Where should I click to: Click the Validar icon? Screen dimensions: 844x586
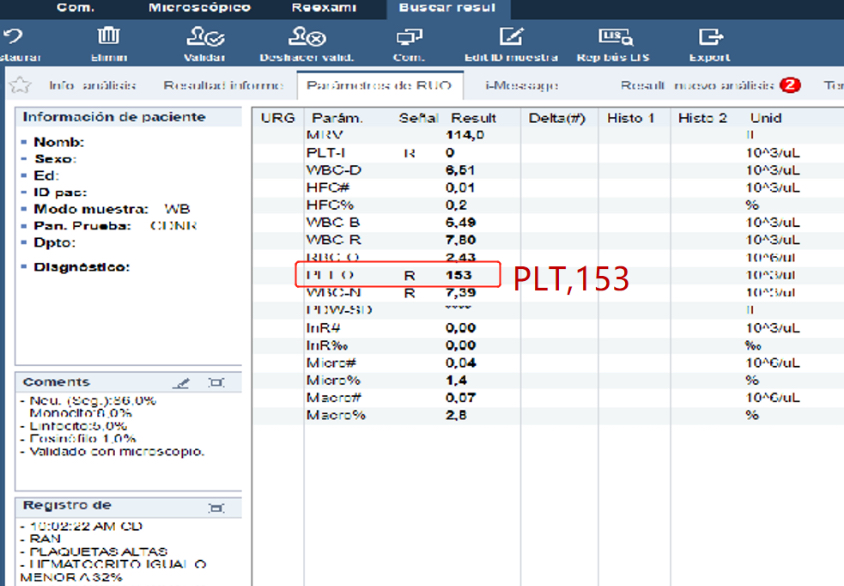pyautogui.click(x=204, y=38)
